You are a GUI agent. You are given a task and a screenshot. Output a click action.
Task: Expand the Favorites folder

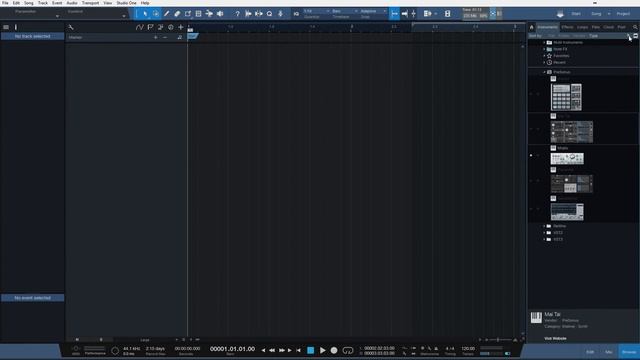(x=544, y=56)
